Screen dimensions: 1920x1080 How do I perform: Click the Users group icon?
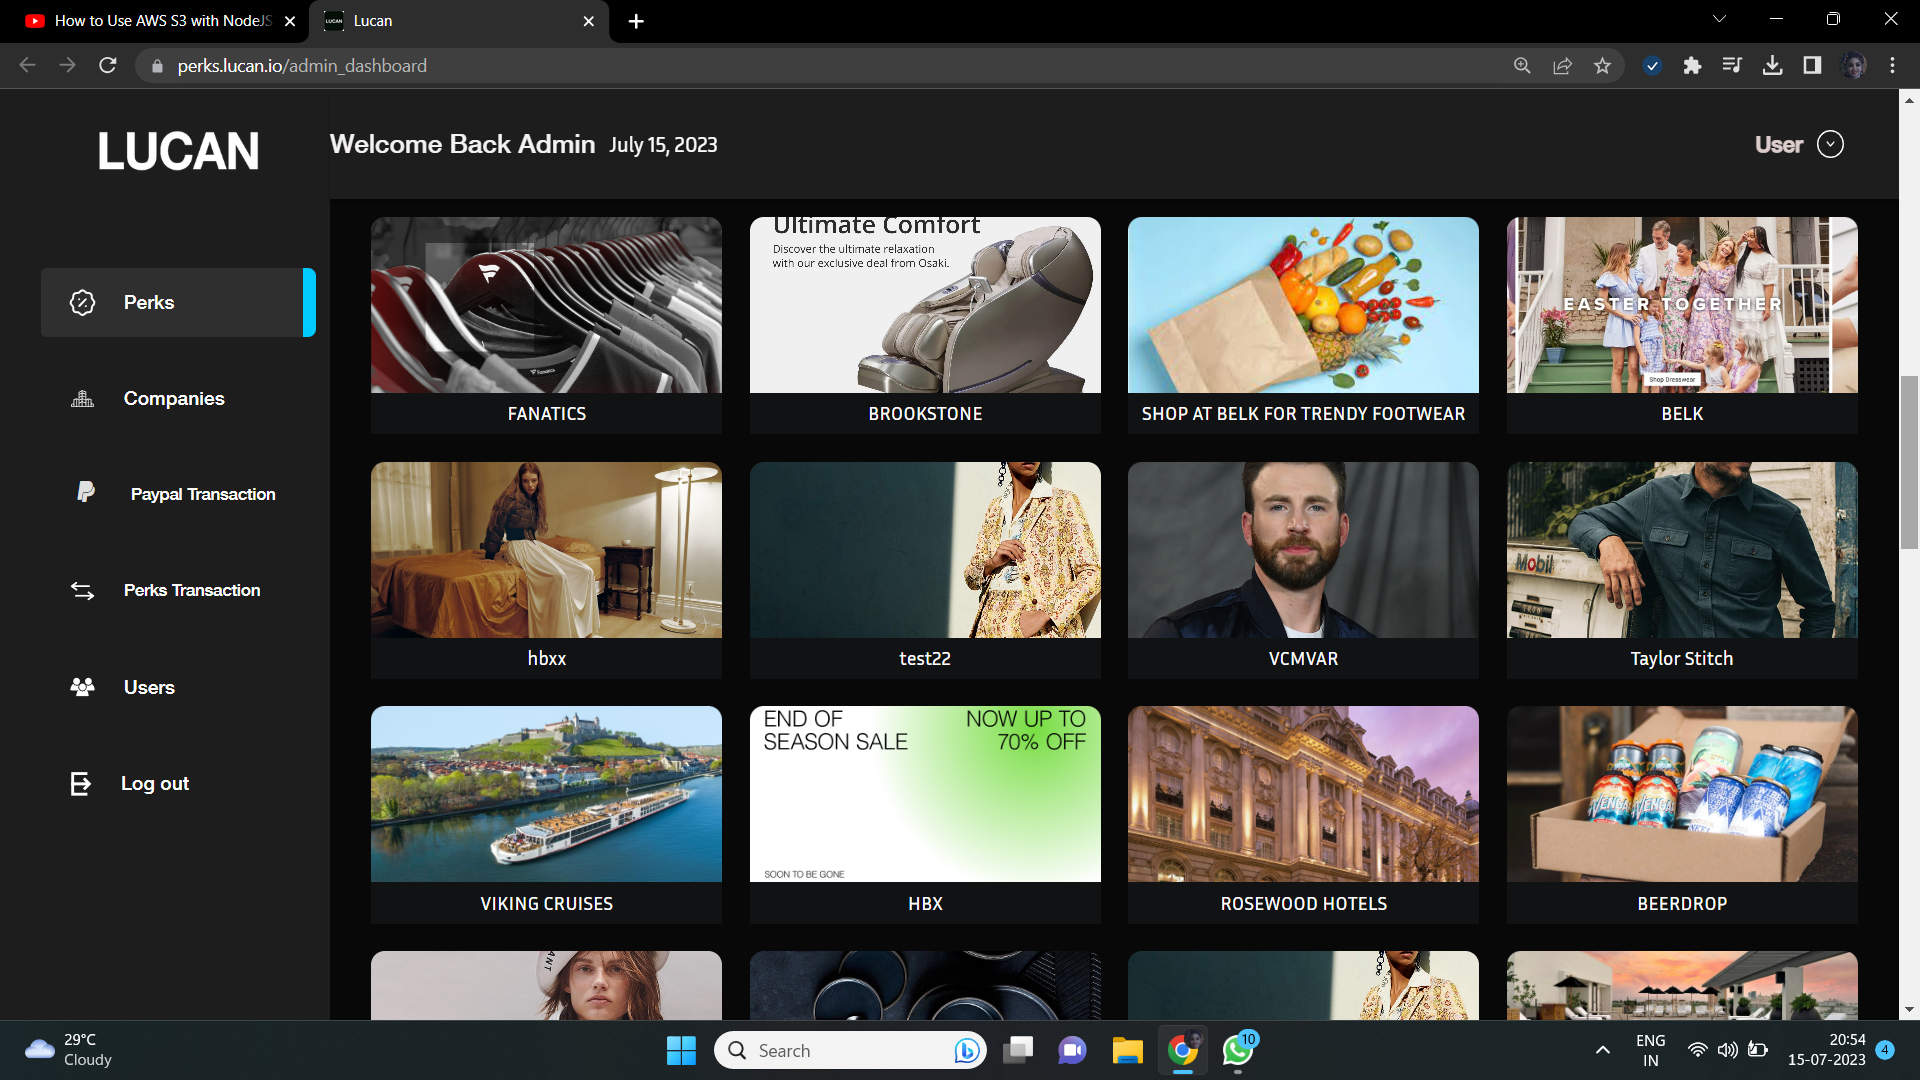[x=82, y=687]
